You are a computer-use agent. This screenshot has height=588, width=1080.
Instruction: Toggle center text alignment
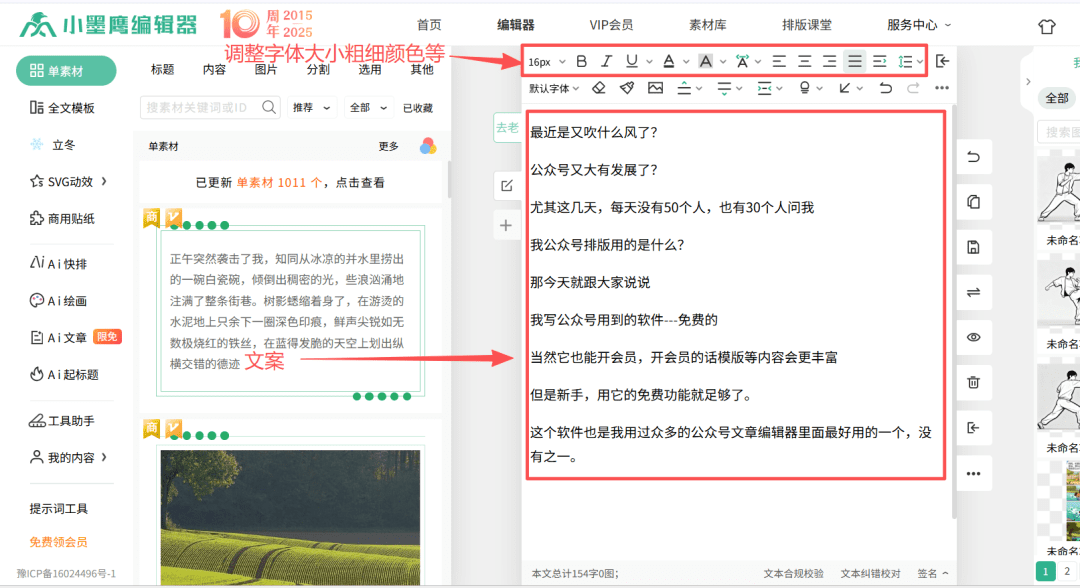pyautogui.click(x=804, y=62)
